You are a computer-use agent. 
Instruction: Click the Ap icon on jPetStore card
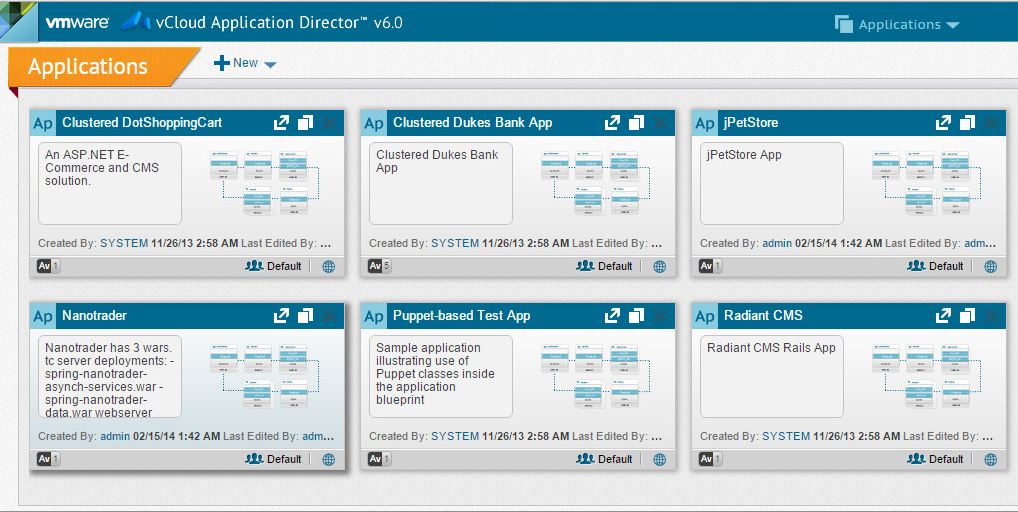(705, 123)
